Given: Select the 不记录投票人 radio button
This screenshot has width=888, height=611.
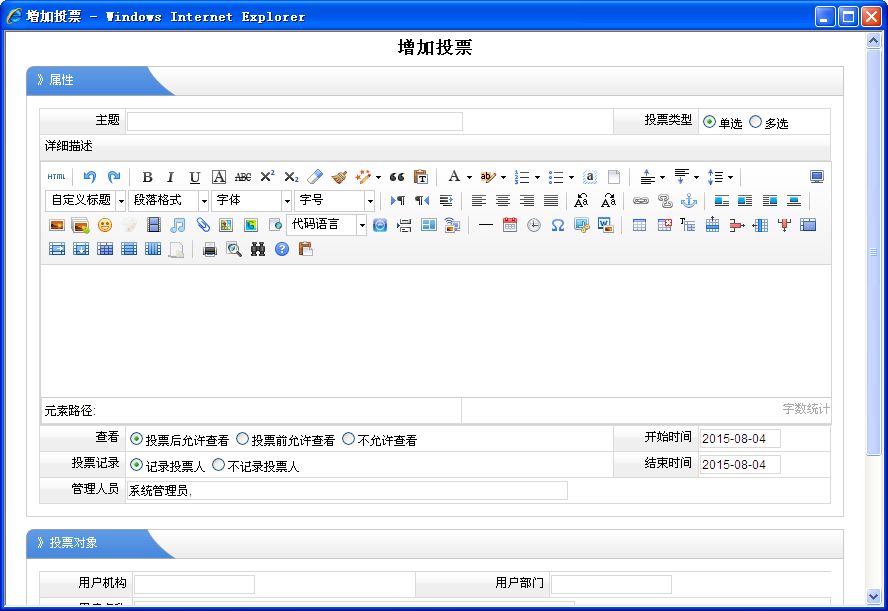Looking at the screenshot, I should click(218, 465).
